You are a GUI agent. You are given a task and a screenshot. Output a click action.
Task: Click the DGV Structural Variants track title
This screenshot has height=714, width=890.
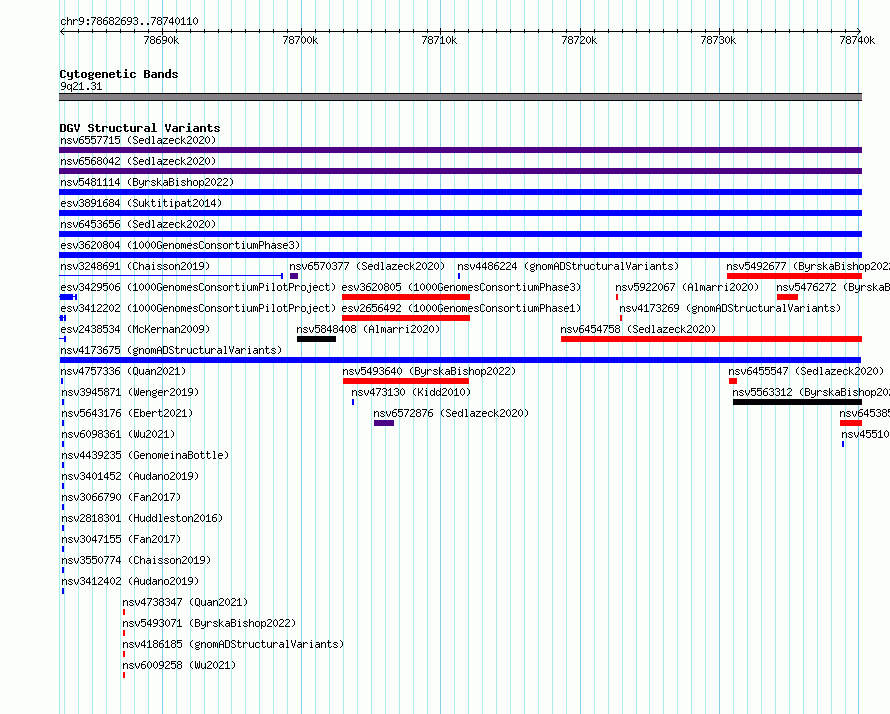click(x=140, y=128)
